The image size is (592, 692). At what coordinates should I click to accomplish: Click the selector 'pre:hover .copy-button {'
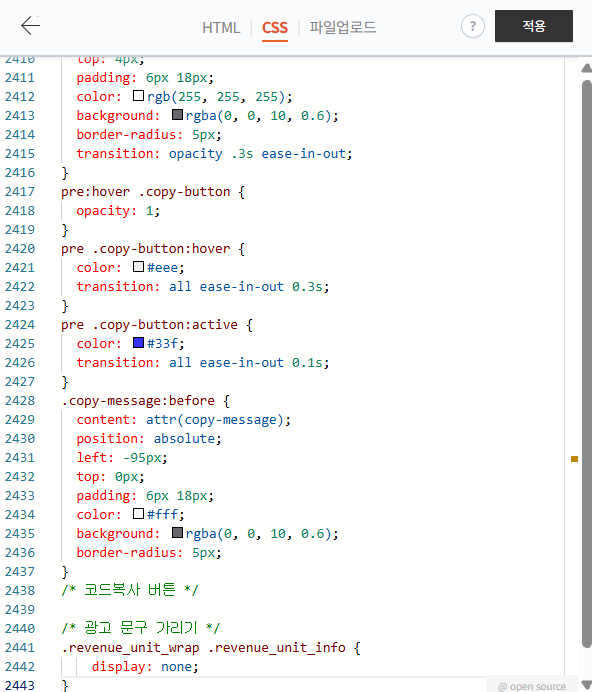(153, 192)
